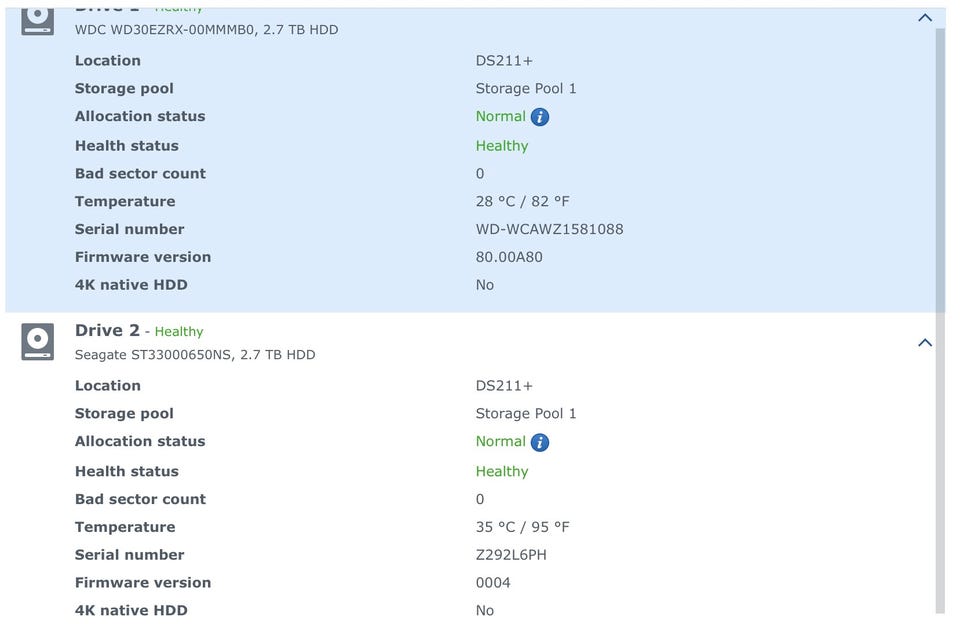Screen dimensions: 960x624
Task: Open Drive 2 allocation status info icon
Action: 540,442
